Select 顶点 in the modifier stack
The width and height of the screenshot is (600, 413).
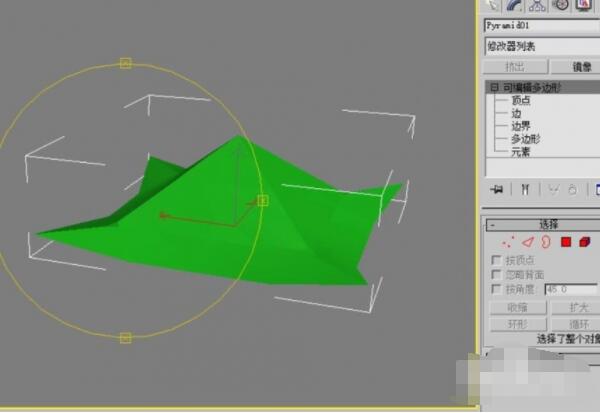521,100
